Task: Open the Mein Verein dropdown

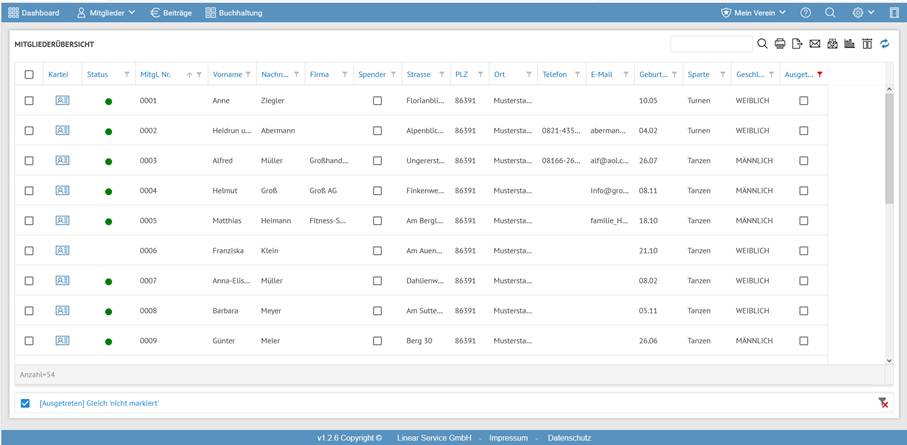Action: tap(753, 13)
